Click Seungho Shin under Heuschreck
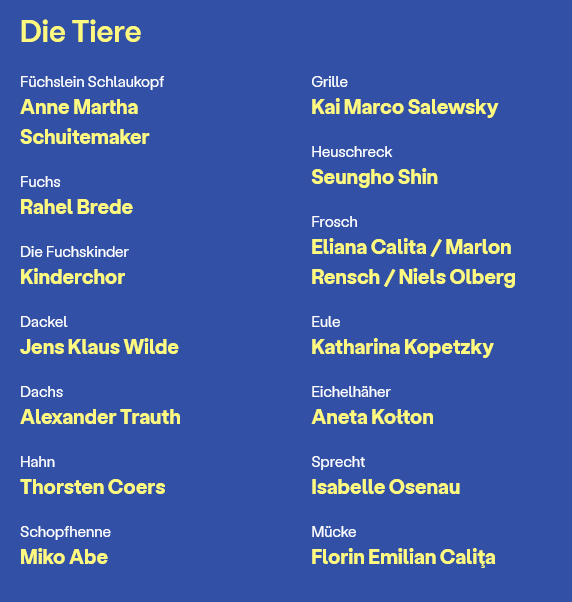572x602 pixels. pyautogui.click(x=374, y=177)
